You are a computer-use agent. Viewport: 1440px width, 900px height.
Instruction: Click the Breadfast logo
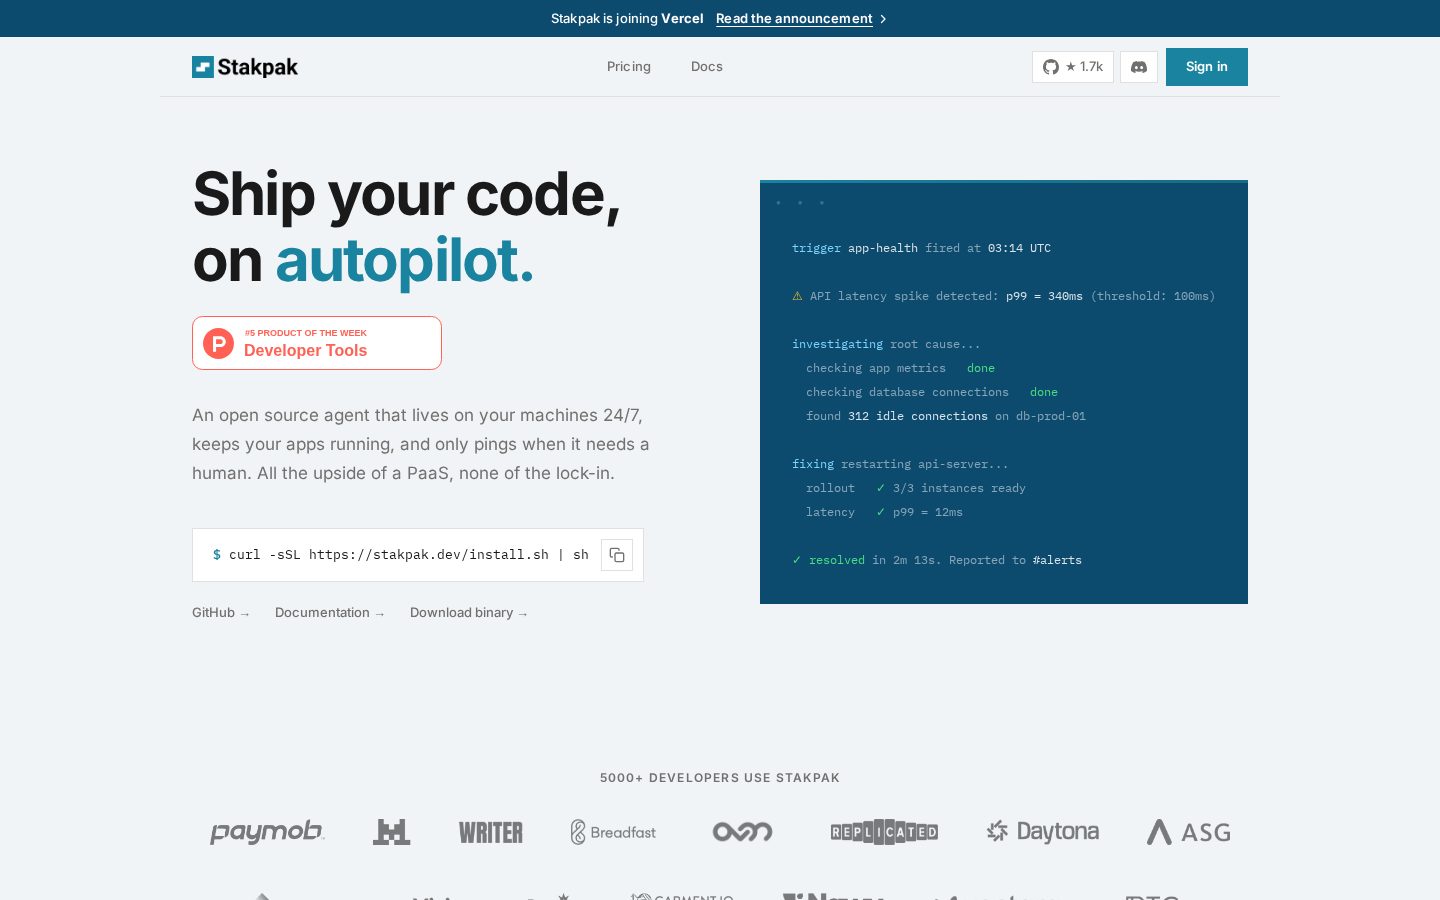[613, 832]
